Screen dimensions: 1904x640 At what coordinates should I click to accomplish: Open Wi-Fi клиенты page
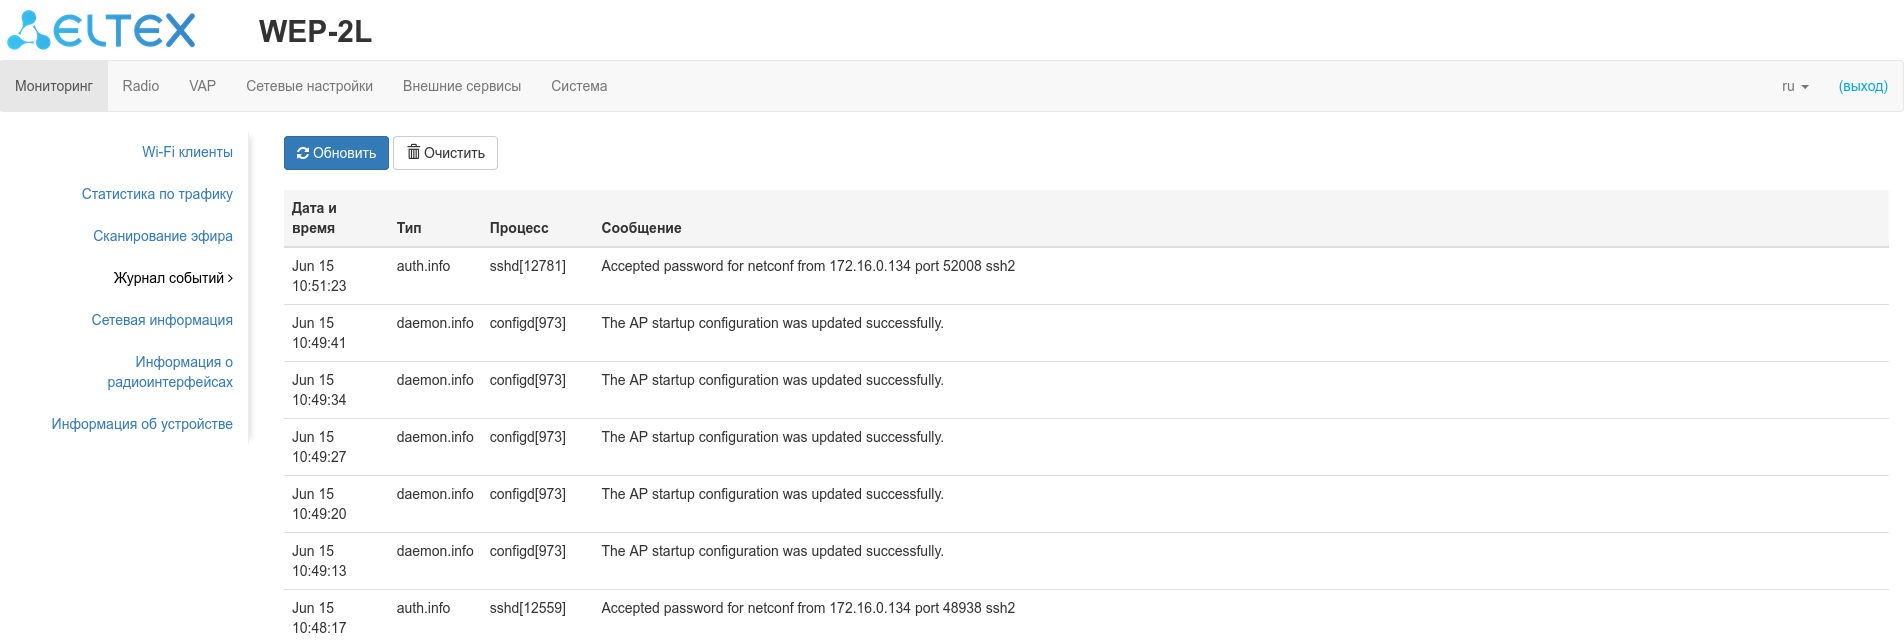tap(187, 152)
